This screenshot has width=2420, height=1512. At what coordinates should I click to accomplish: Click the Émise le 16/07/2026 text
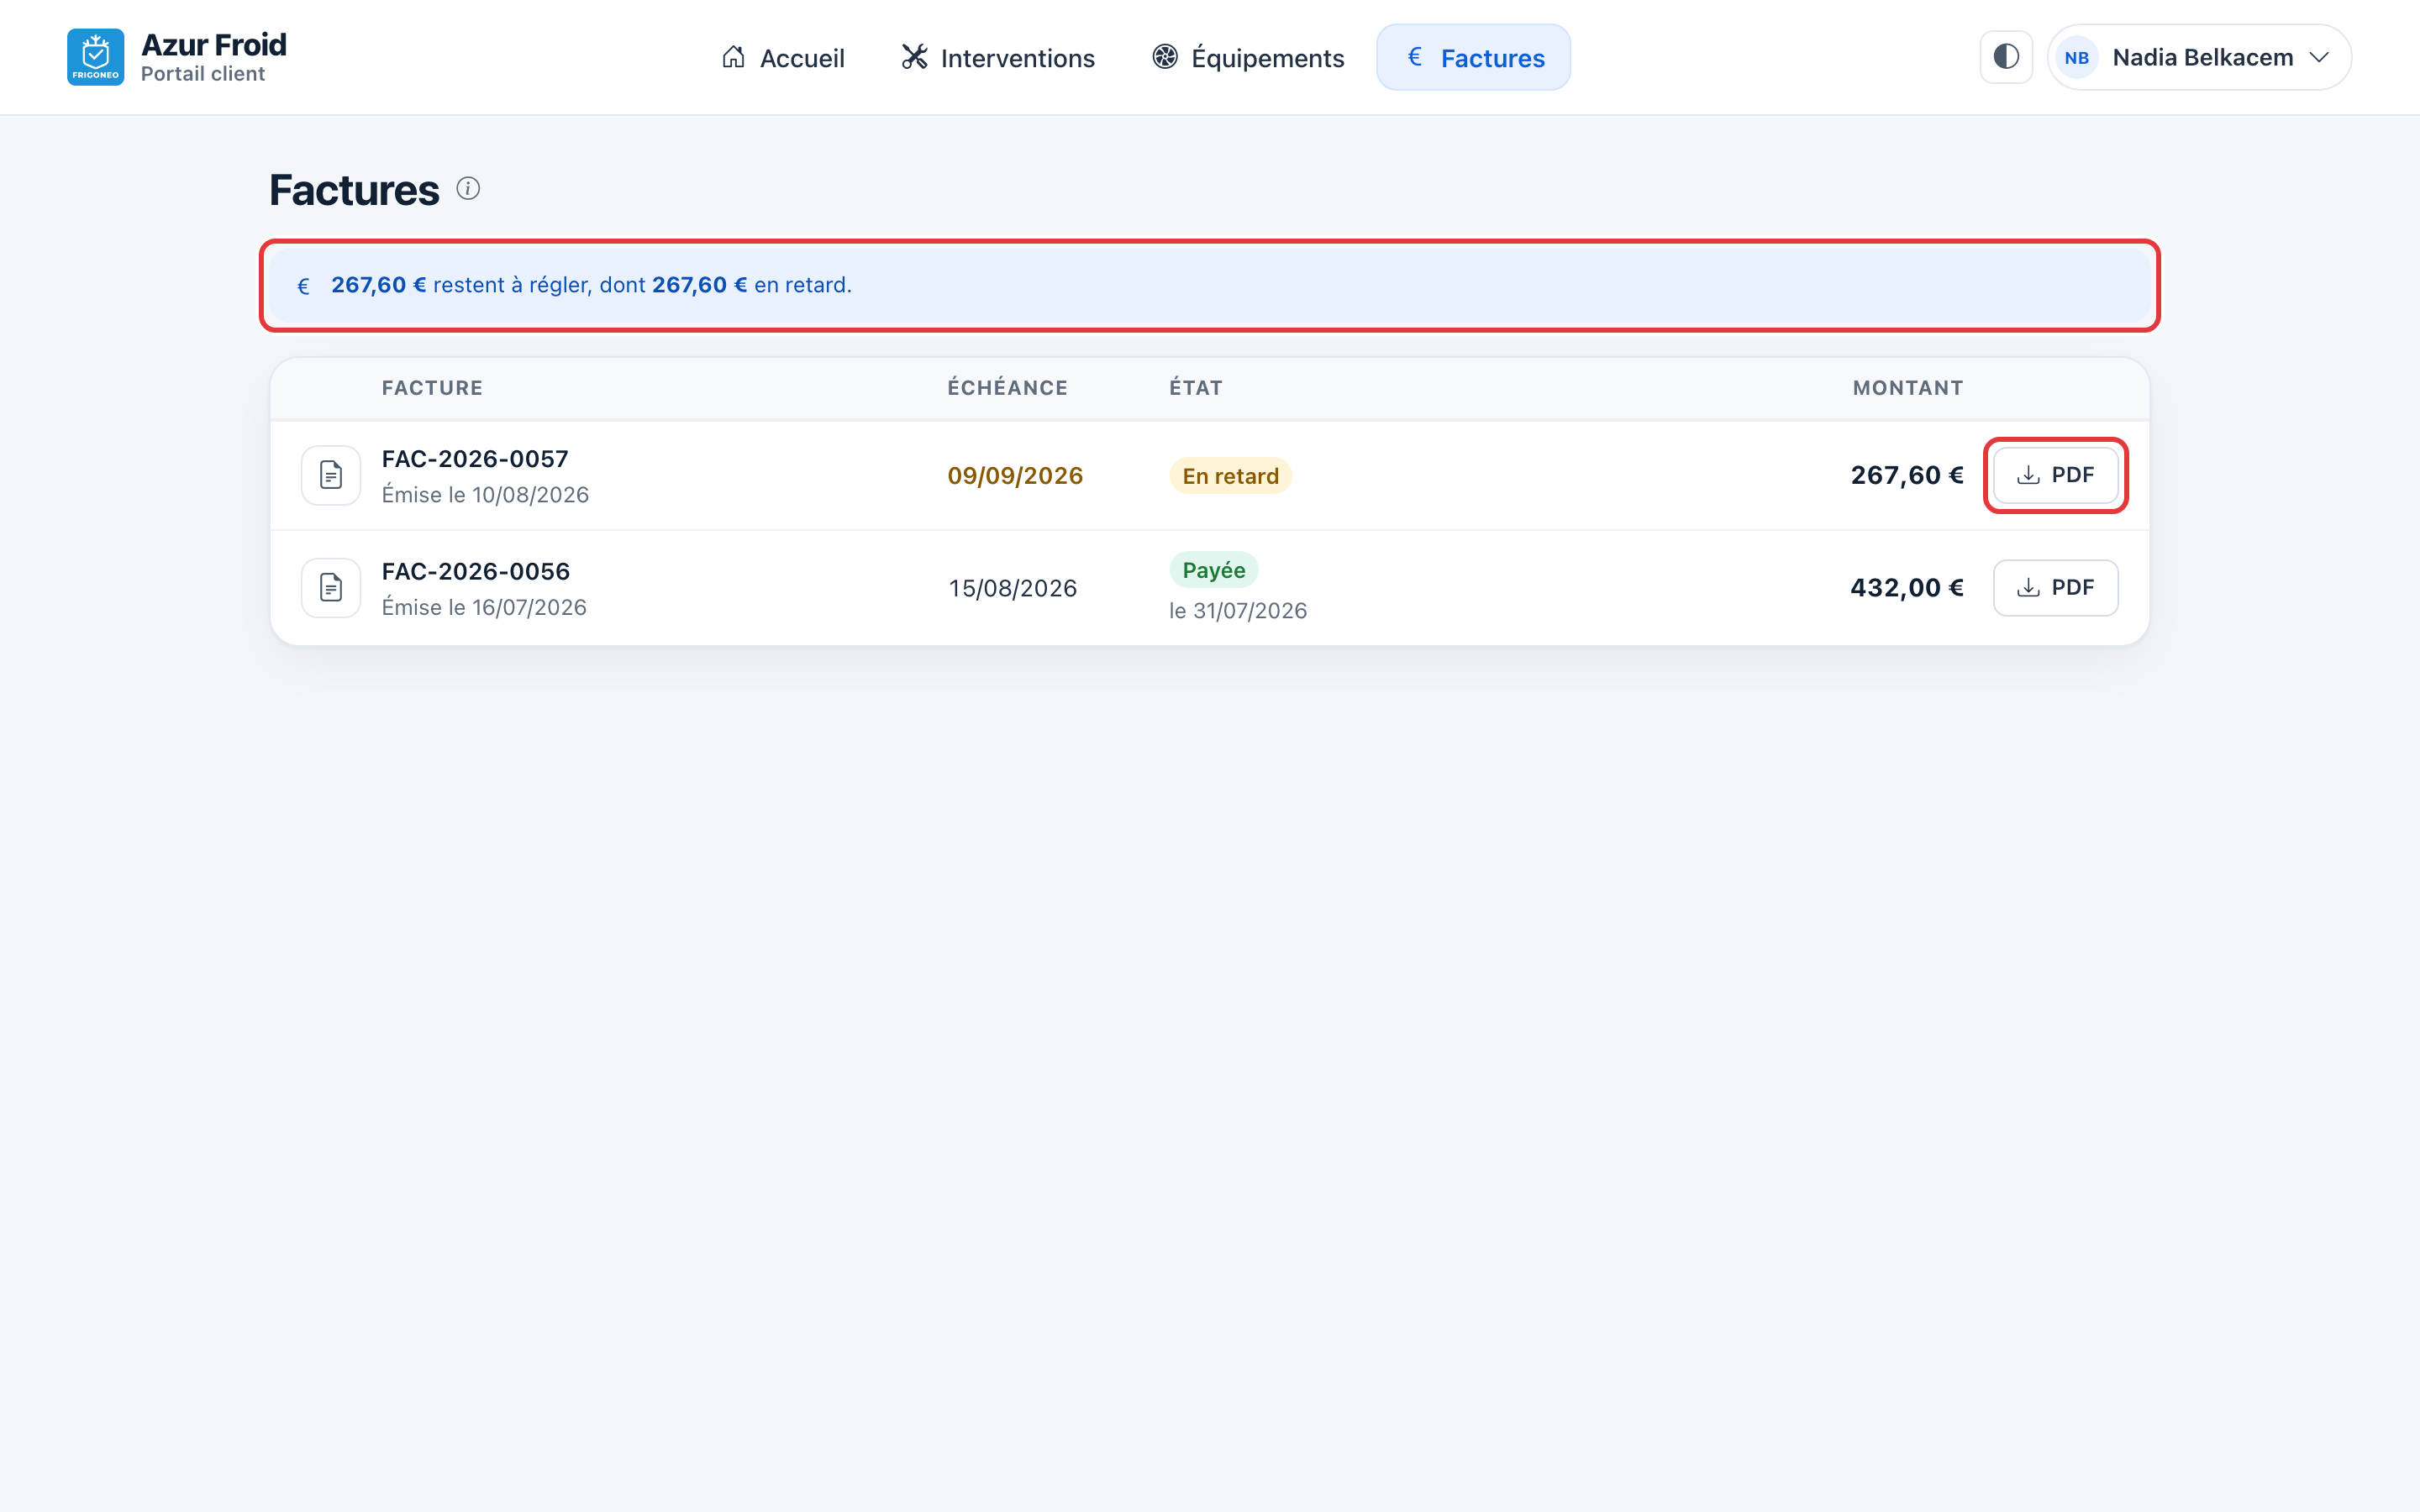484,608
